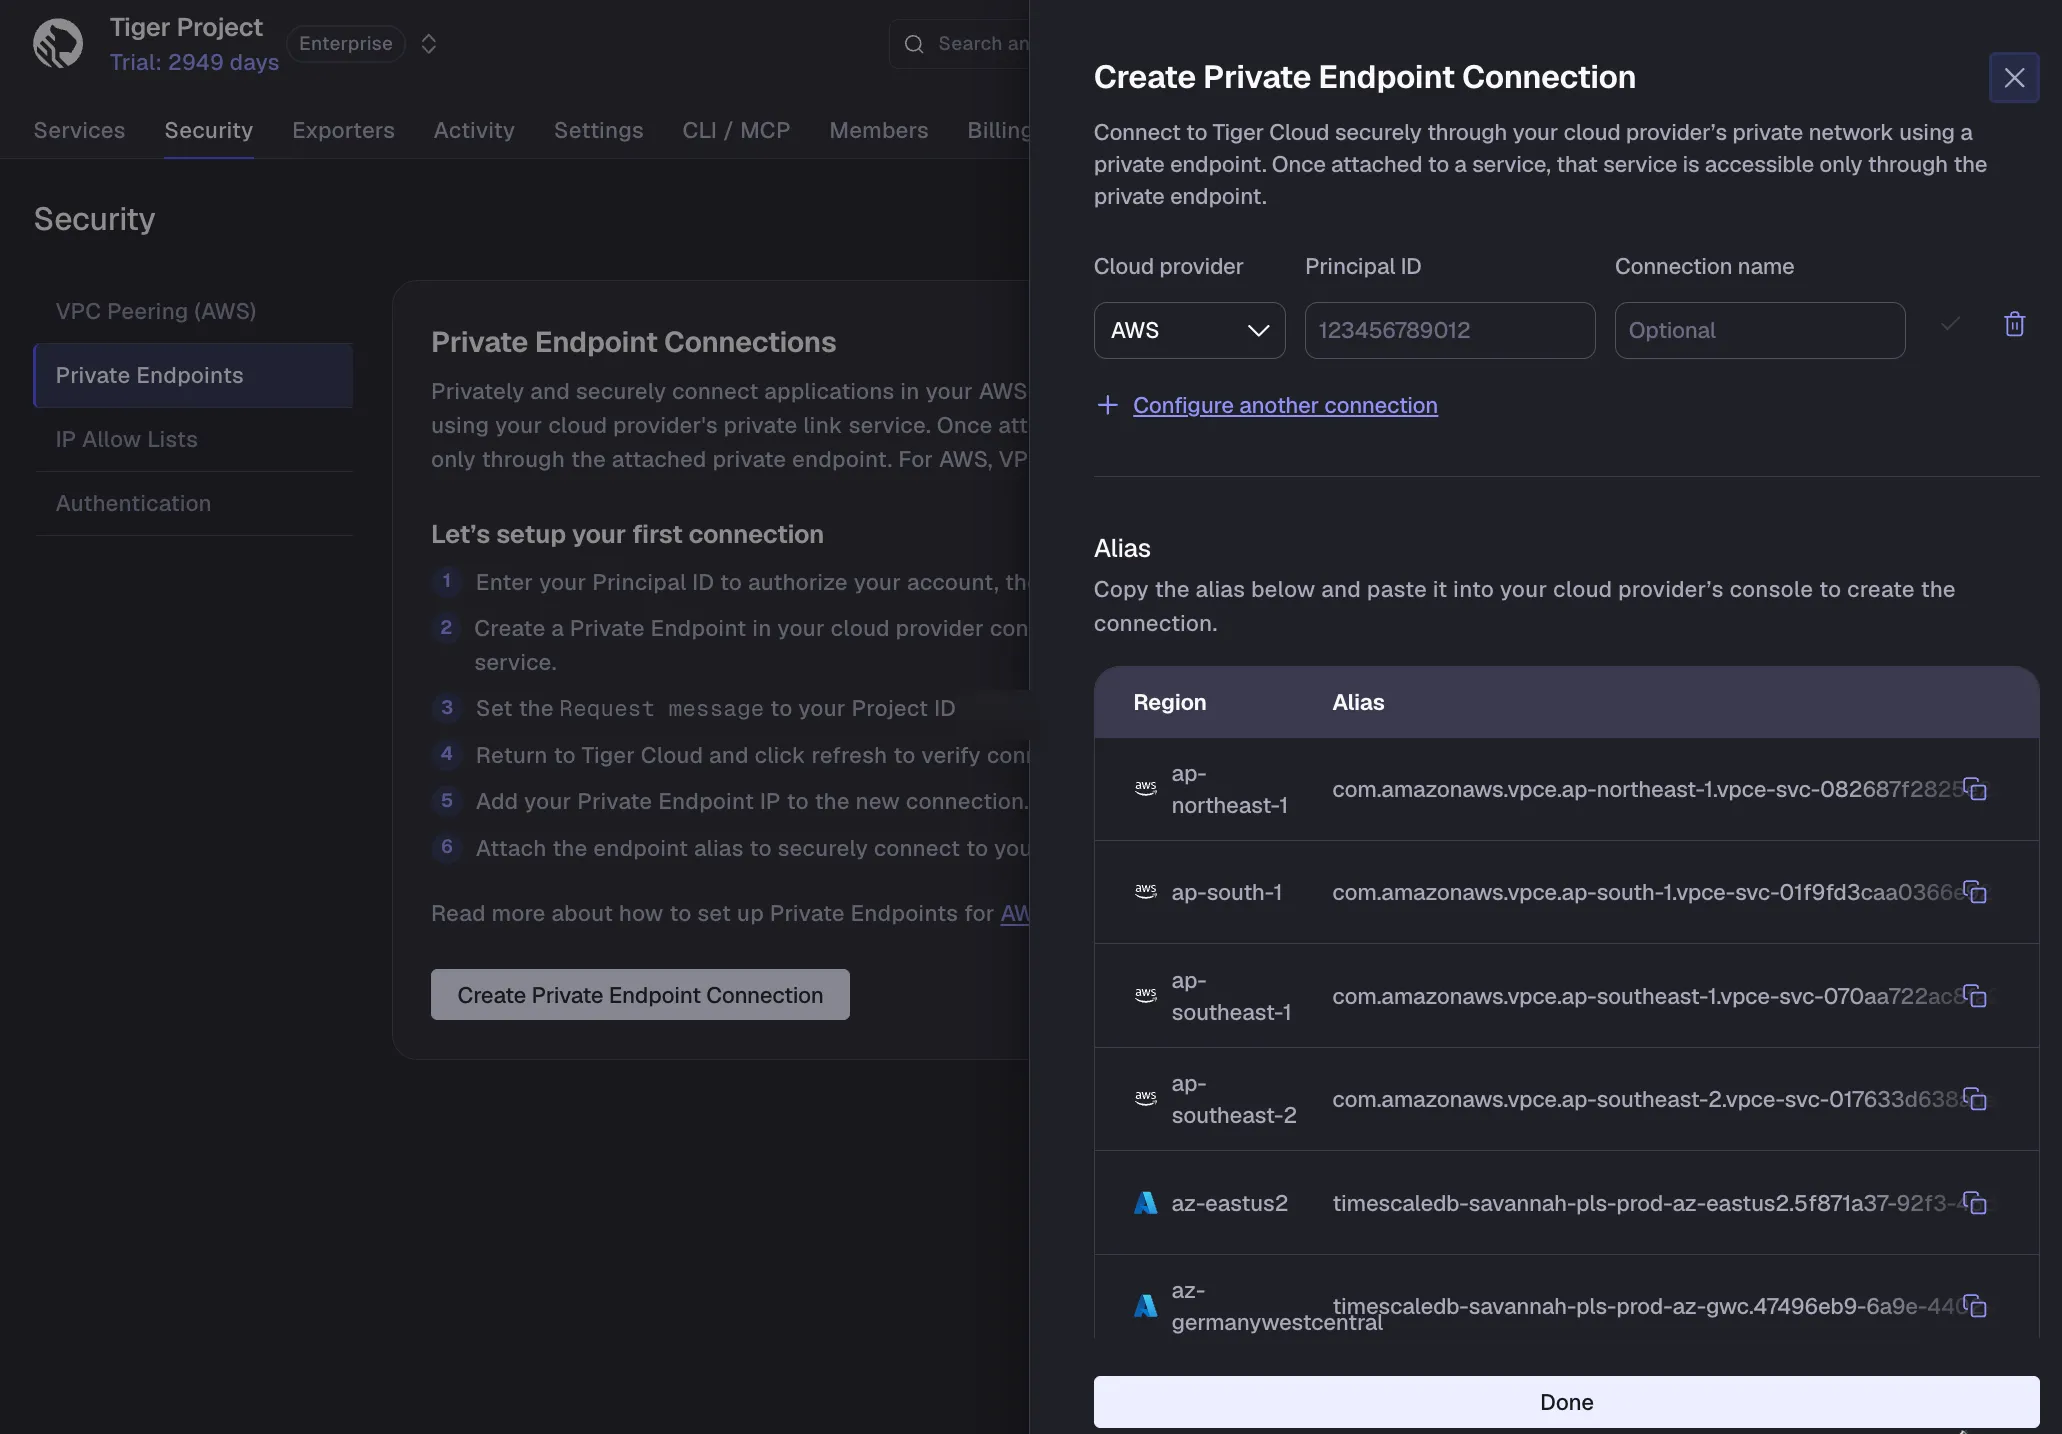The image size is (2062, 1434).
Task: Open the Billing tab
Action: (x=998, y=131)
